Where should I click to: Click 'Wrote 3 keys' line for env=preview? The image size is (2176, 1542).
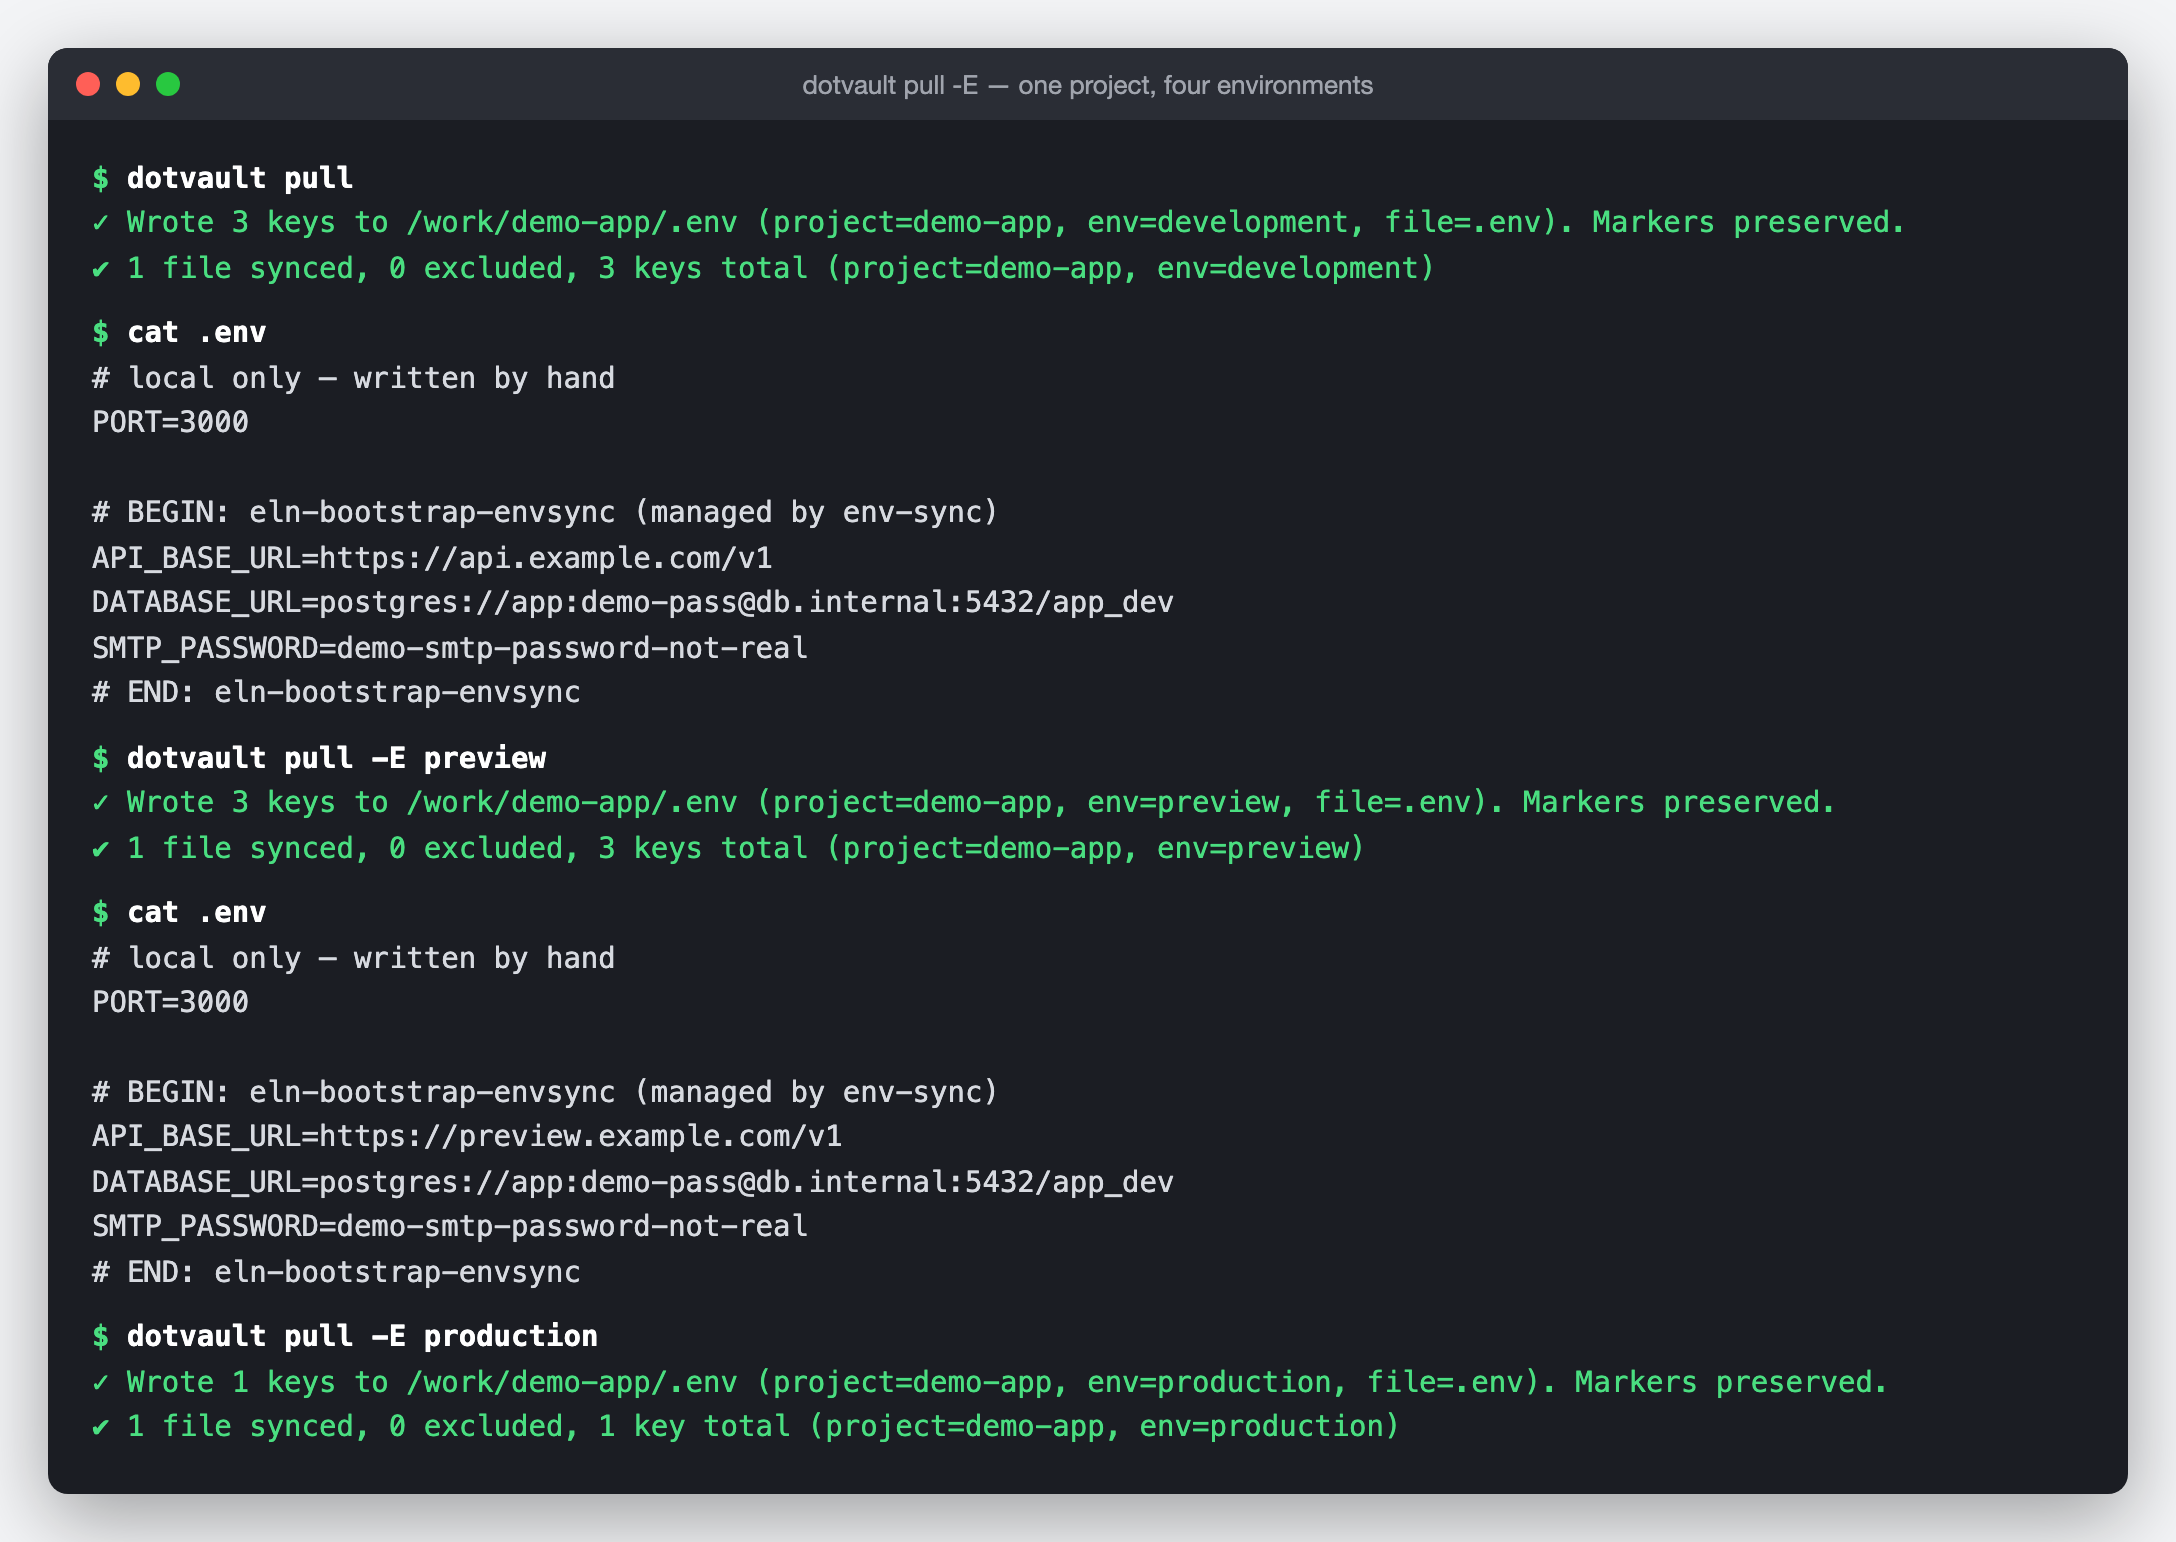pos(963,802)
